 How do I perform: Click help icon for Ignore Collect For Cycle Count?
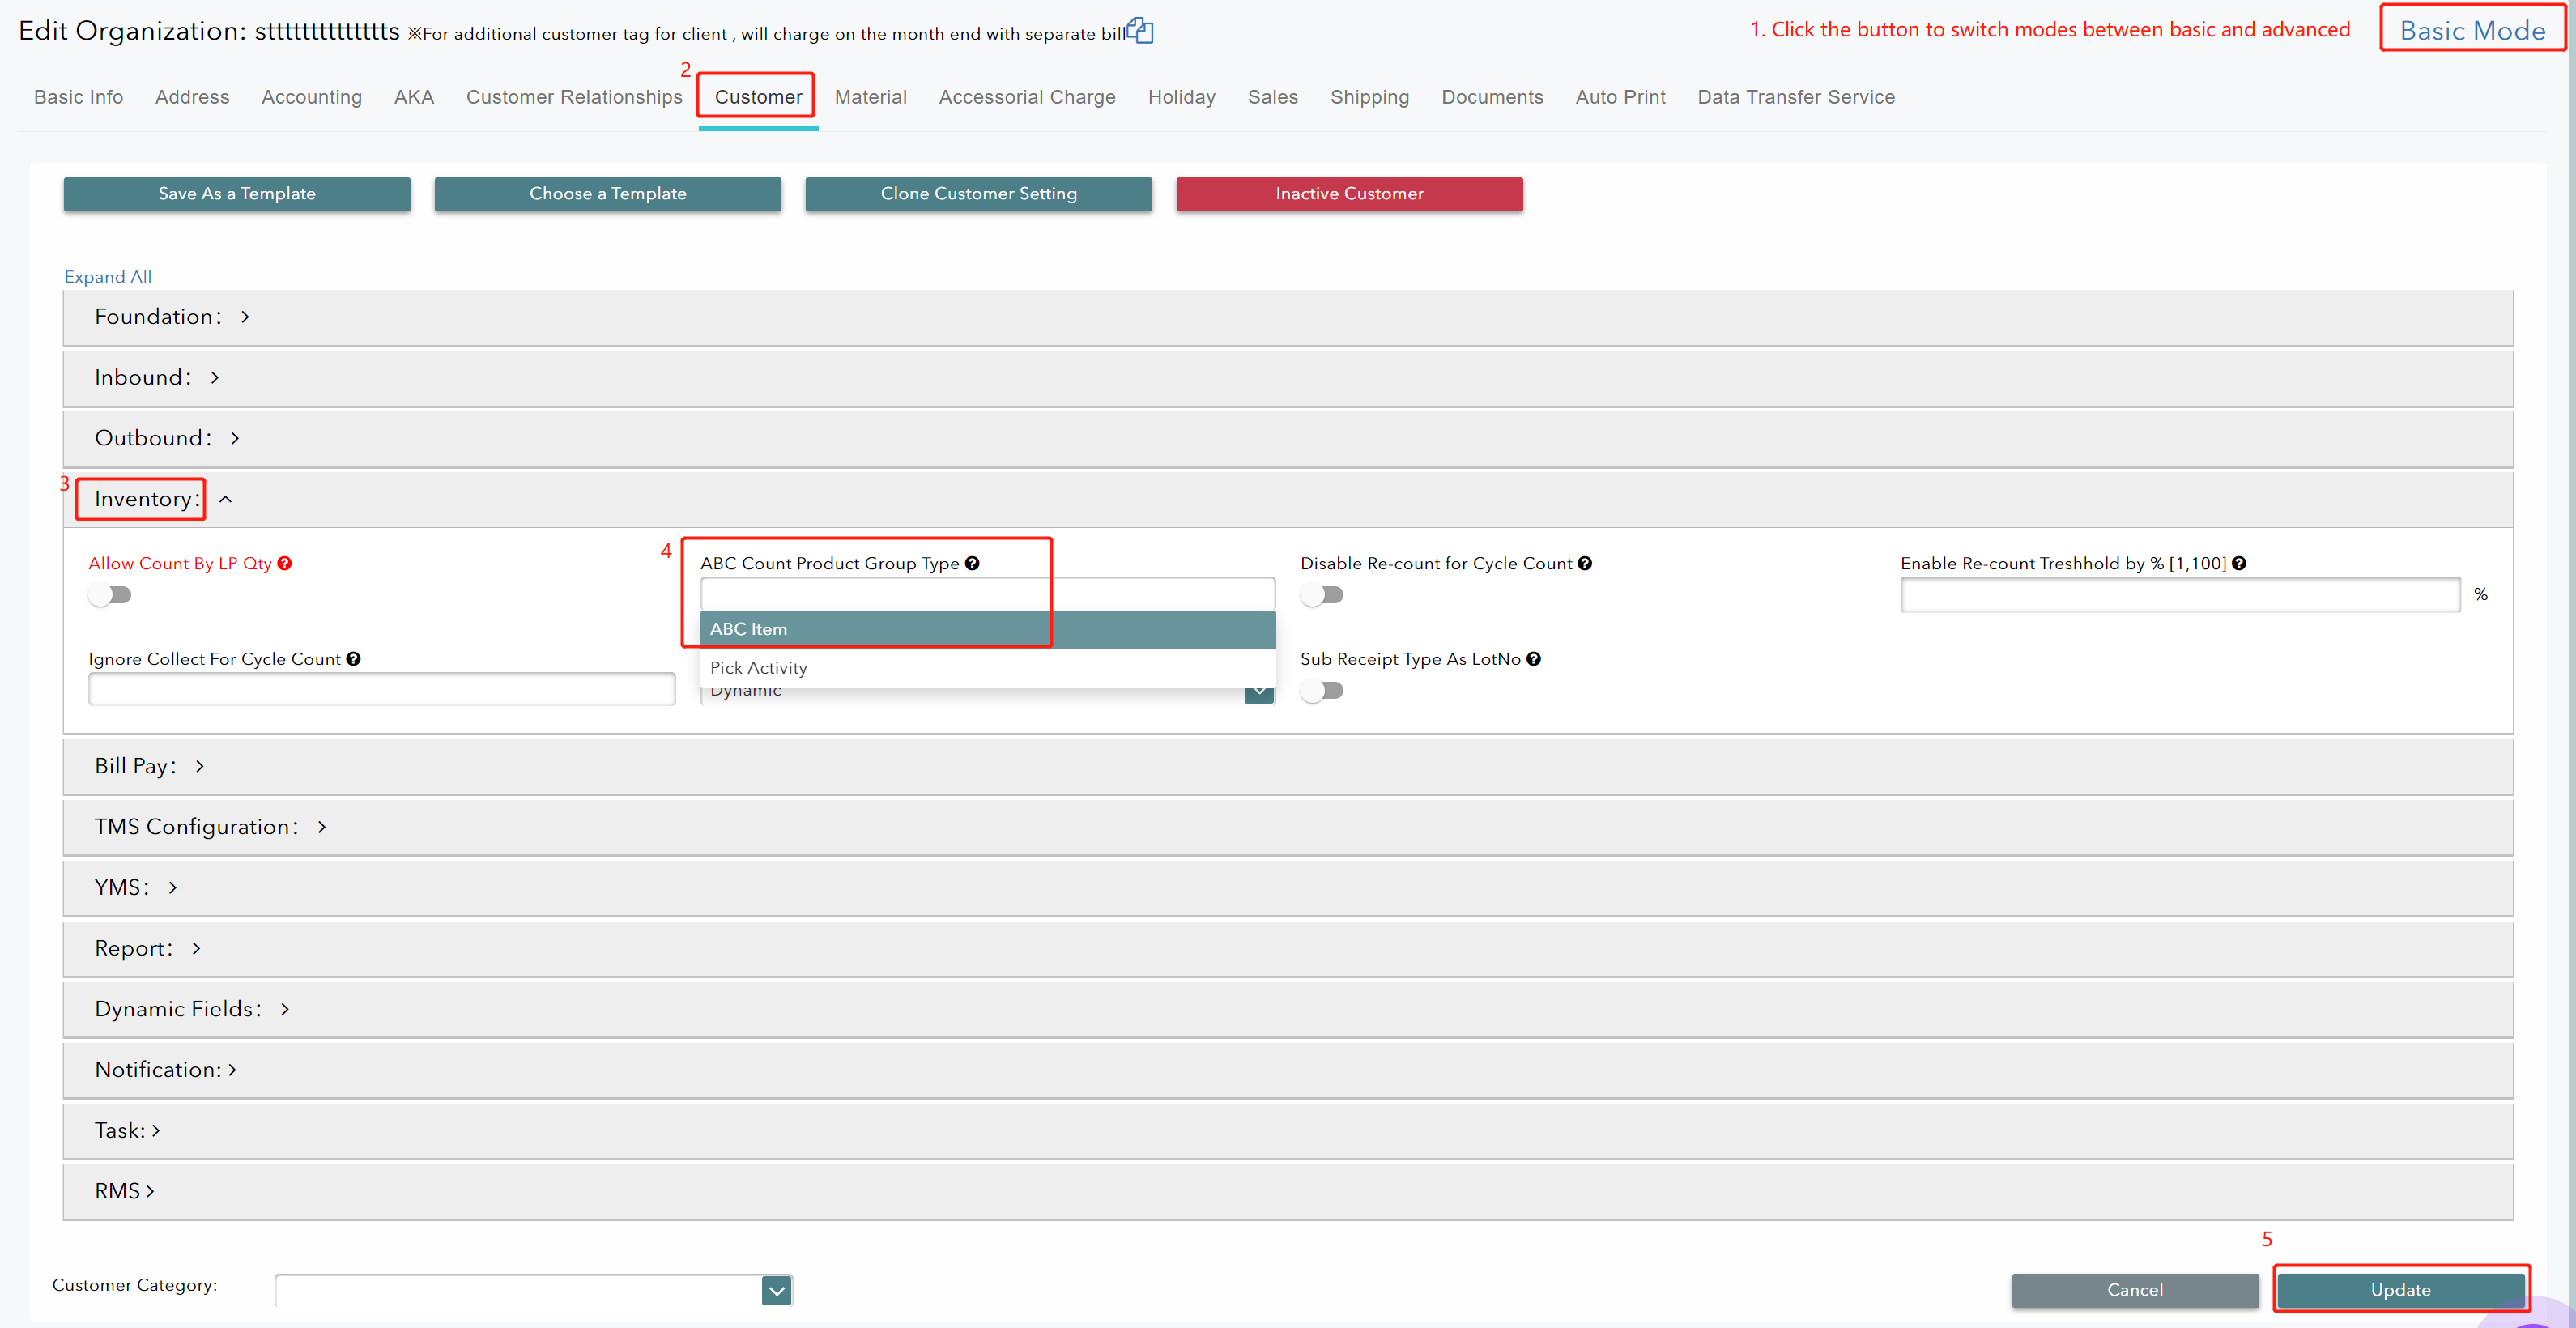coord(353,659)
